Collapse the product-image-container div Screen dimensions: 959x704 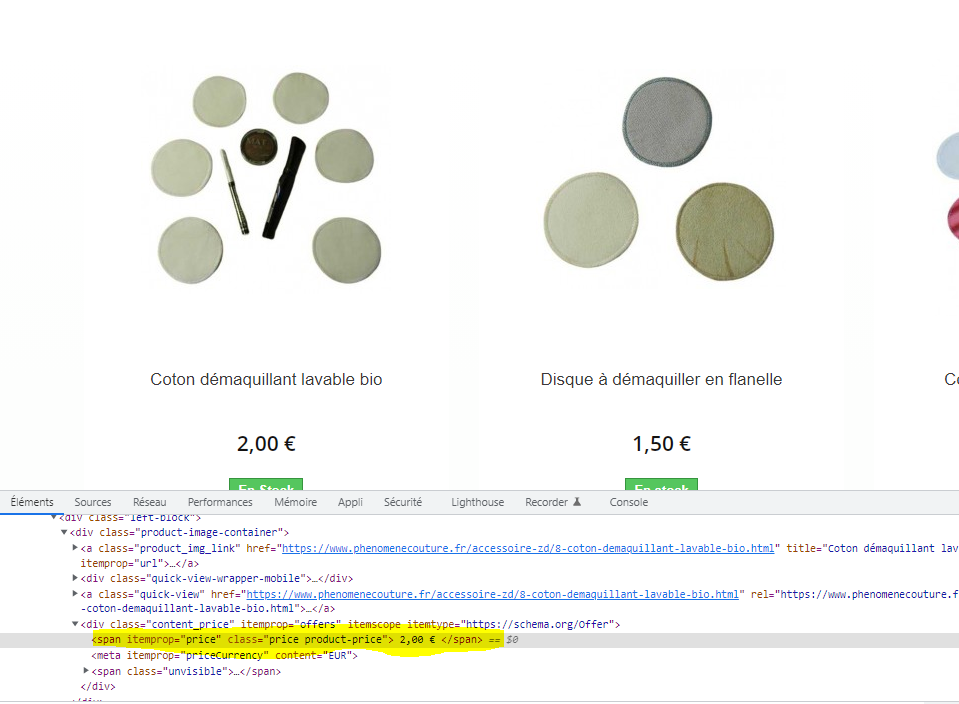pyautogui.click(x=64, y=532)
